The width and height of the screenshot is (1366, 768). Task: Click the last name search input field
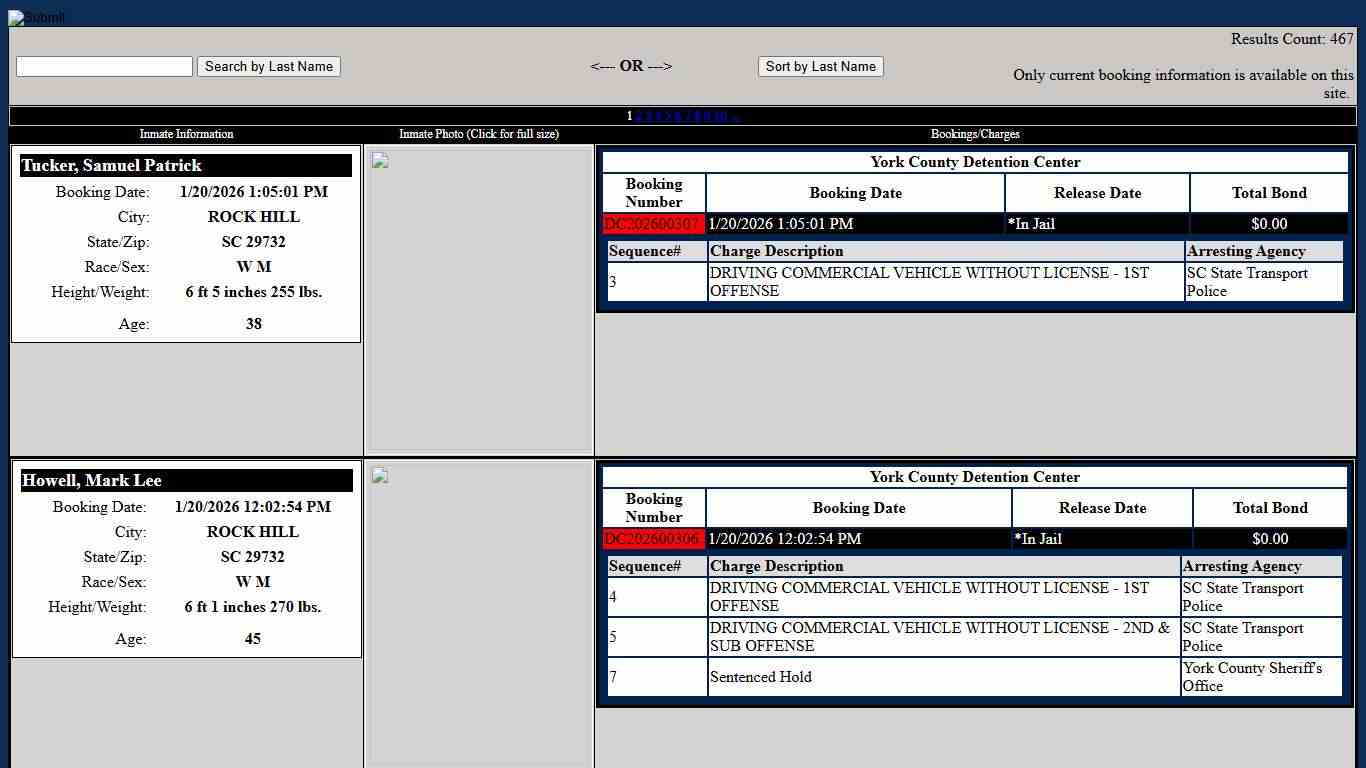(104, 66)
